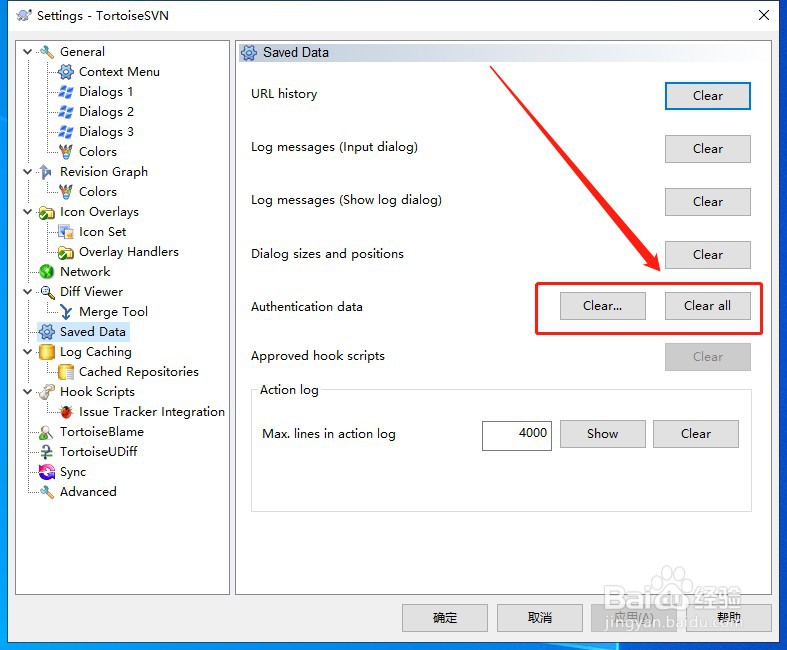This screenshot has width=787, height=650.
Task: Click the Max. lines in action log field
Action: click(x=516, y=435)
